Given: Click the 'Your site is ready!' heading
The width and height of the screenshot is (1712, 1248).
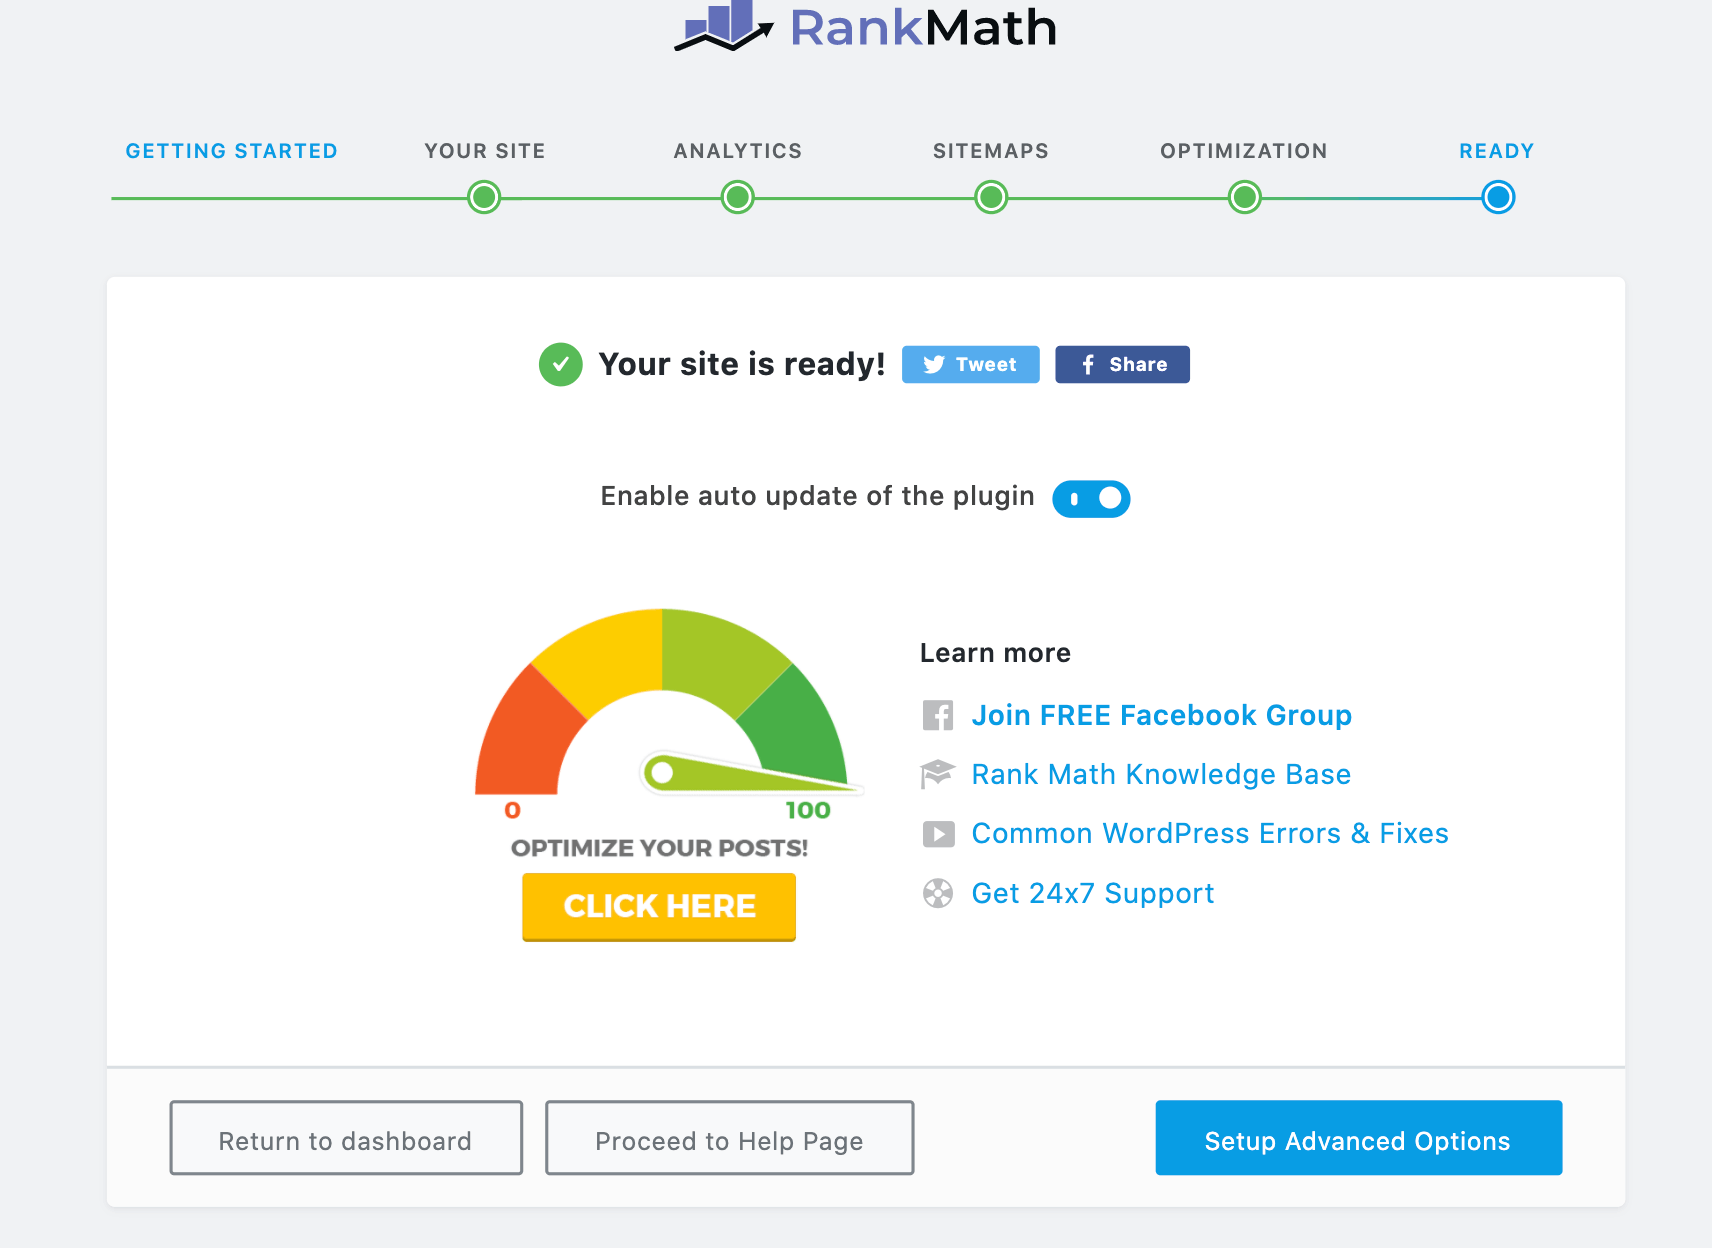Looking at the screenshot, I should (742, 364).
